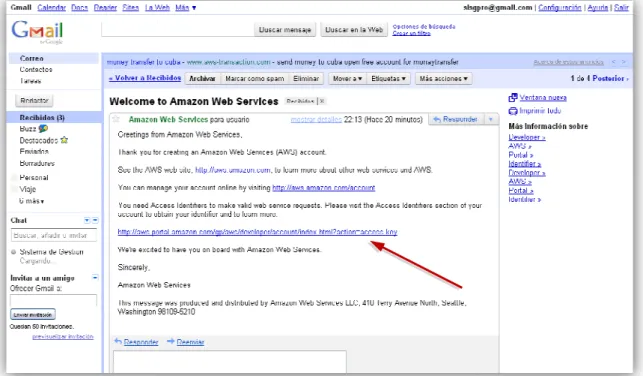Image resolution: width=643 pixels, height=376 pixels.
Task: Open reply options arrow beside Responder
Action: pos(490,119)
